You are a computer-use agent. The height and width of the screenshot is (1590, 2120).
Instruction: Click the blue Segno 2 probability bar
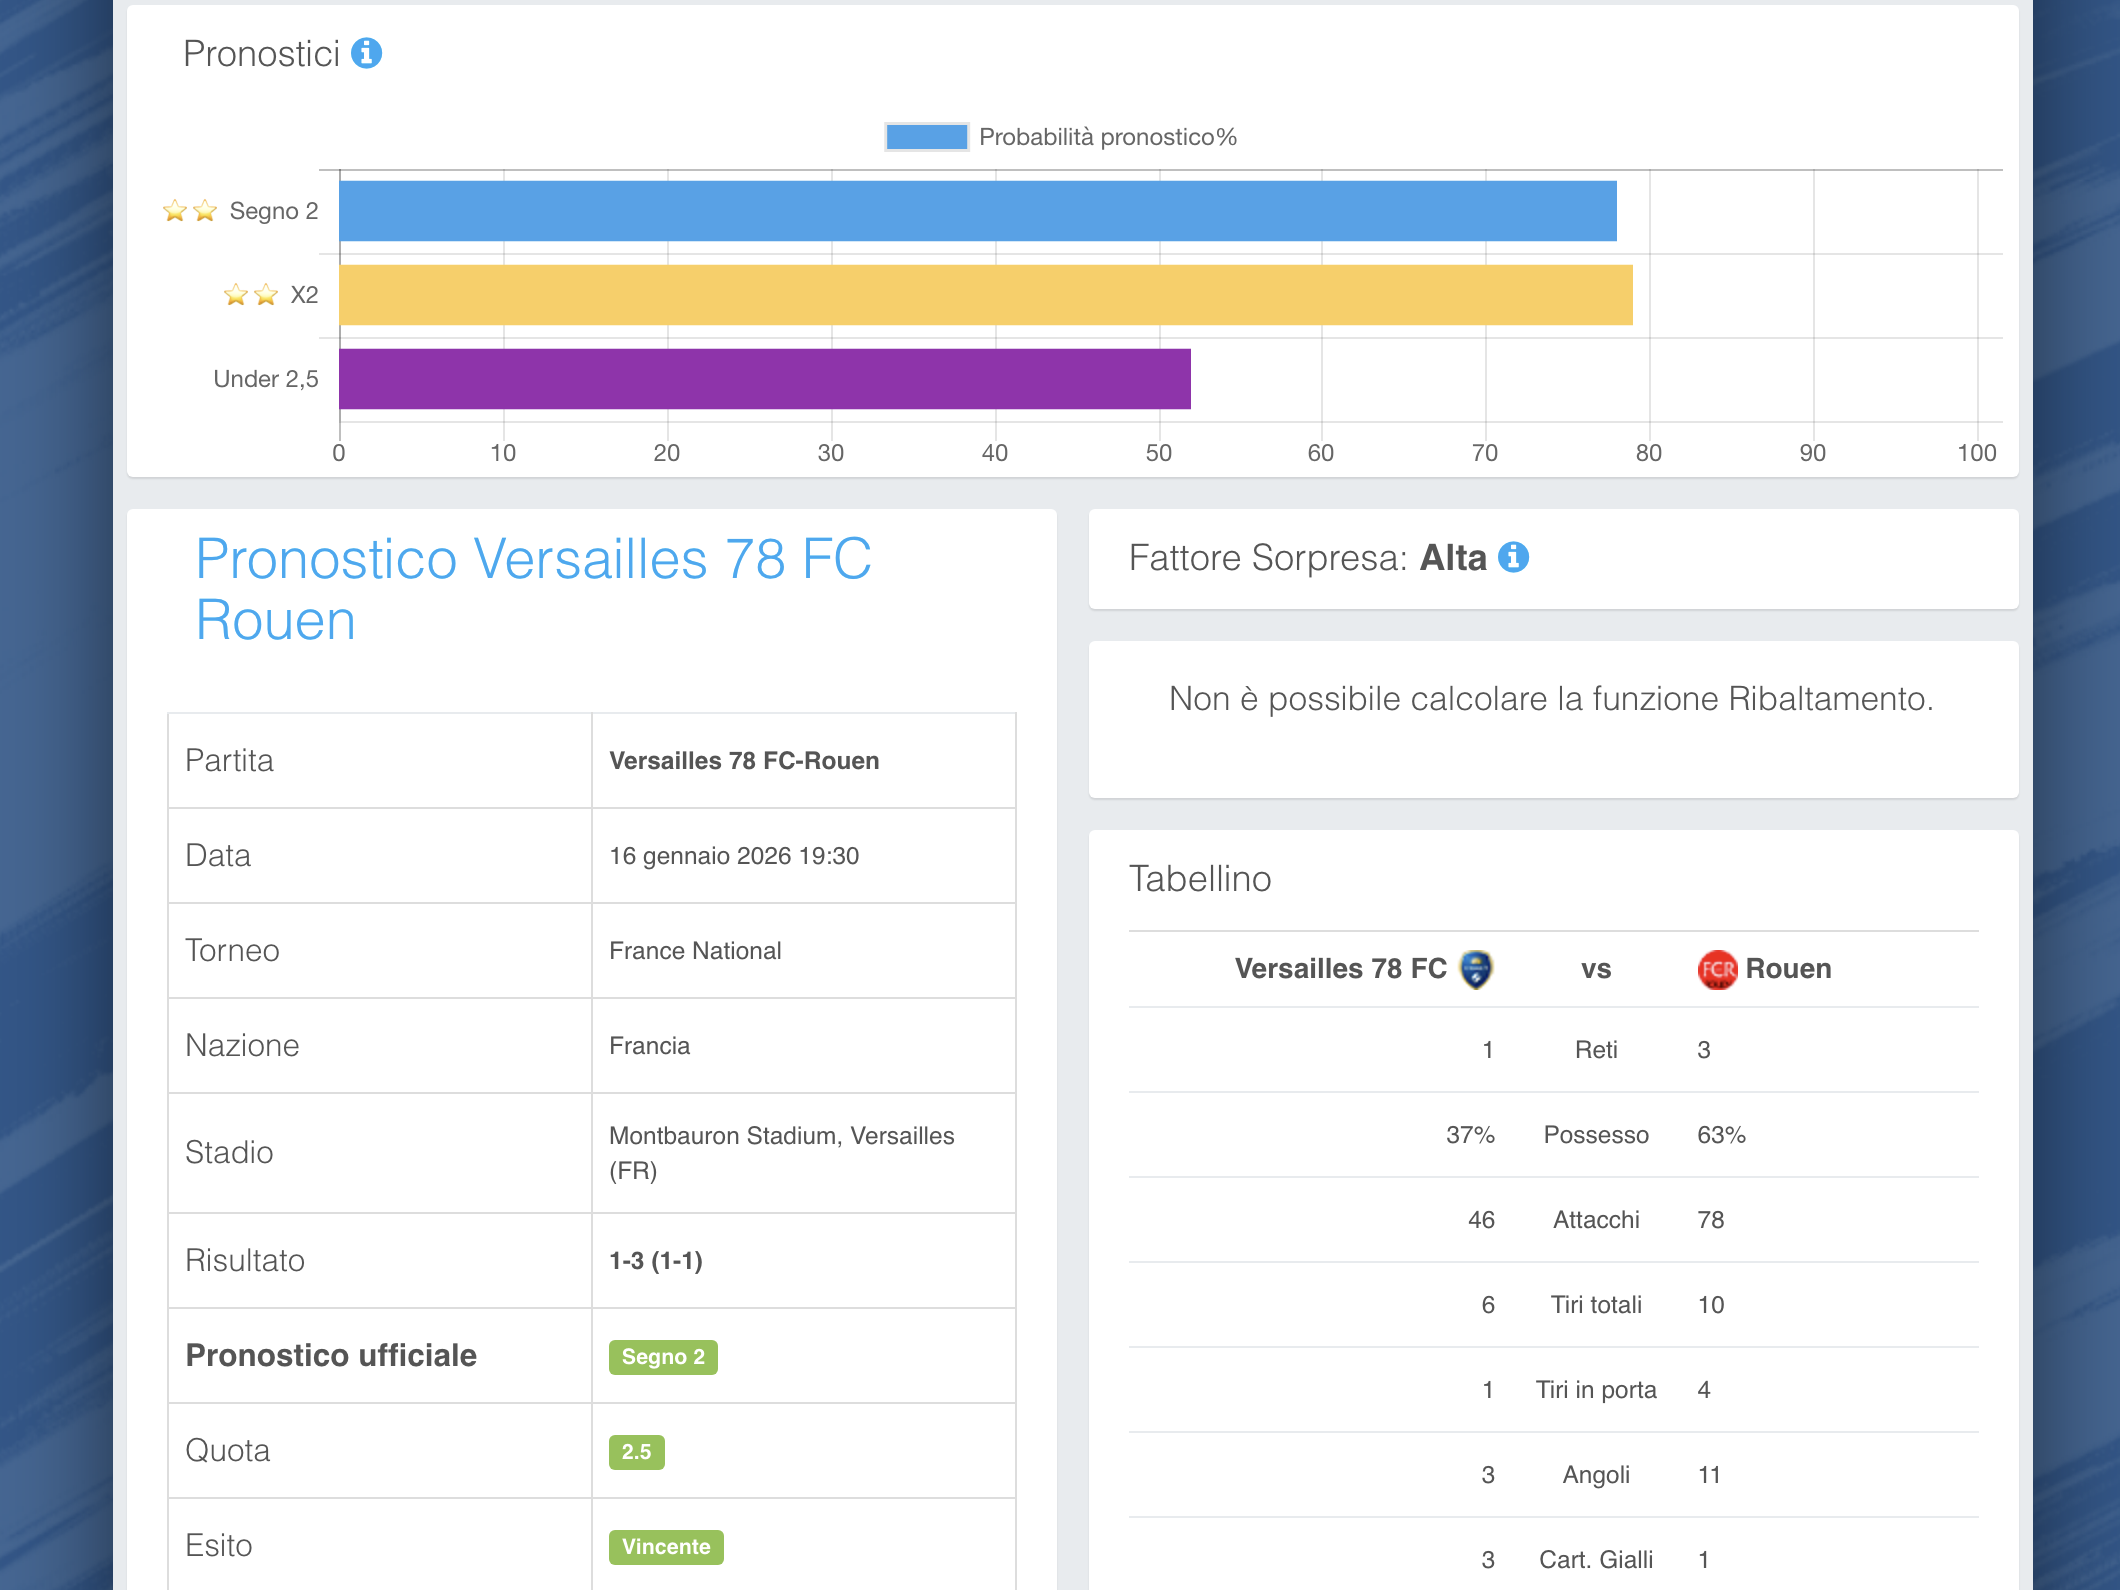977,211
